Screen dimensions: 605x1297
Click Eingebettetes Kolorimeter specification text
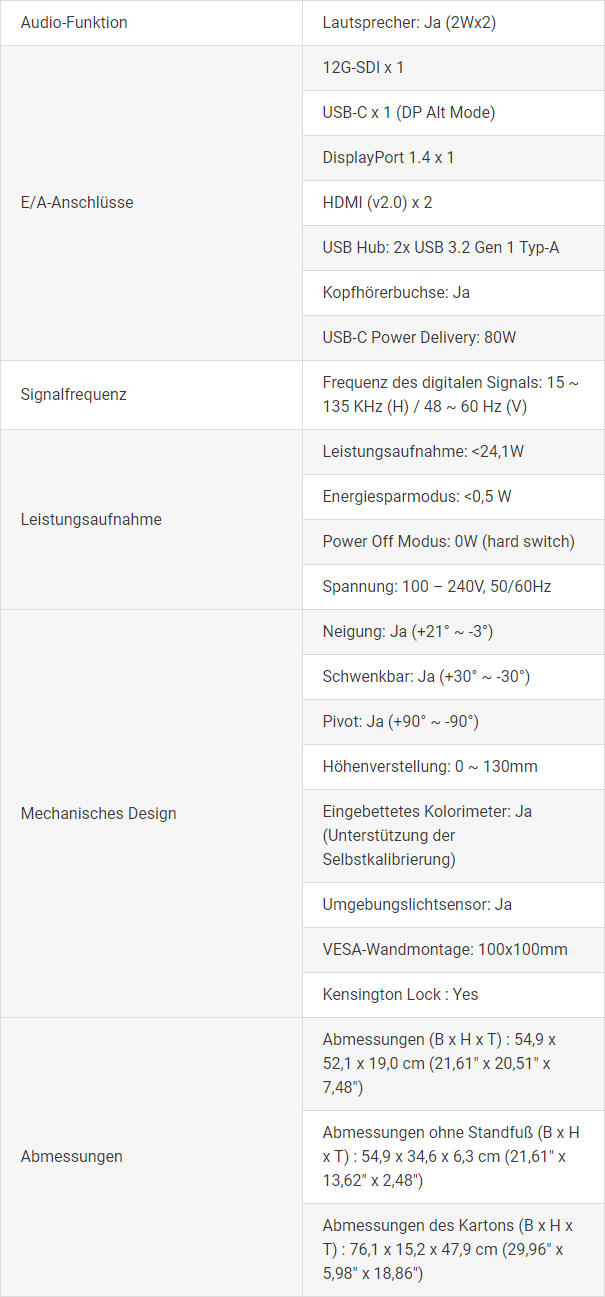click(x=427, y=836)
